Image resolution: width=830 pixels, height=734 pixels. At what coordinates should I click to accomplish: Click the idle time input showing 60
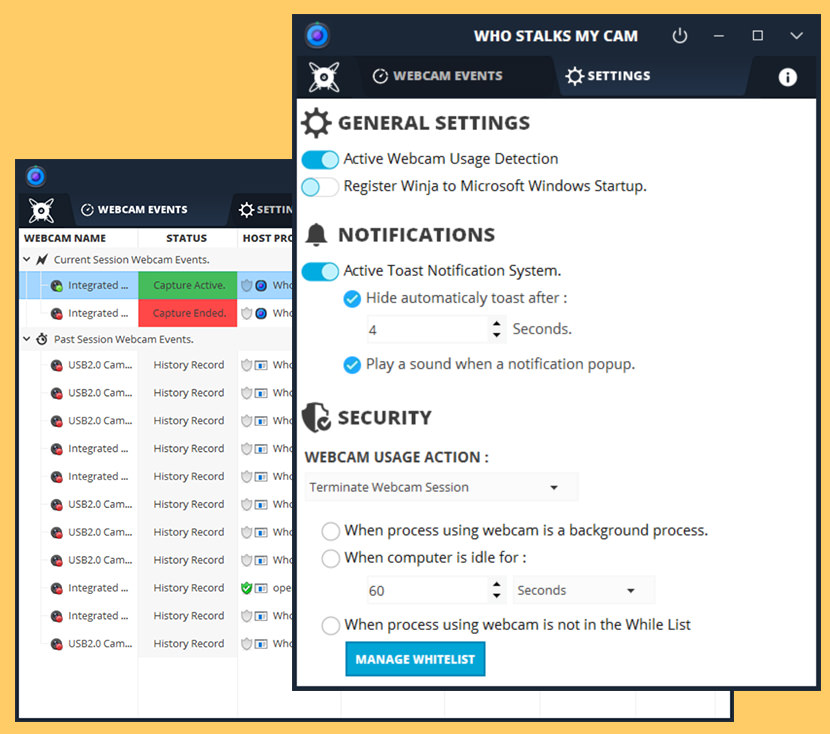coord(428,591)
